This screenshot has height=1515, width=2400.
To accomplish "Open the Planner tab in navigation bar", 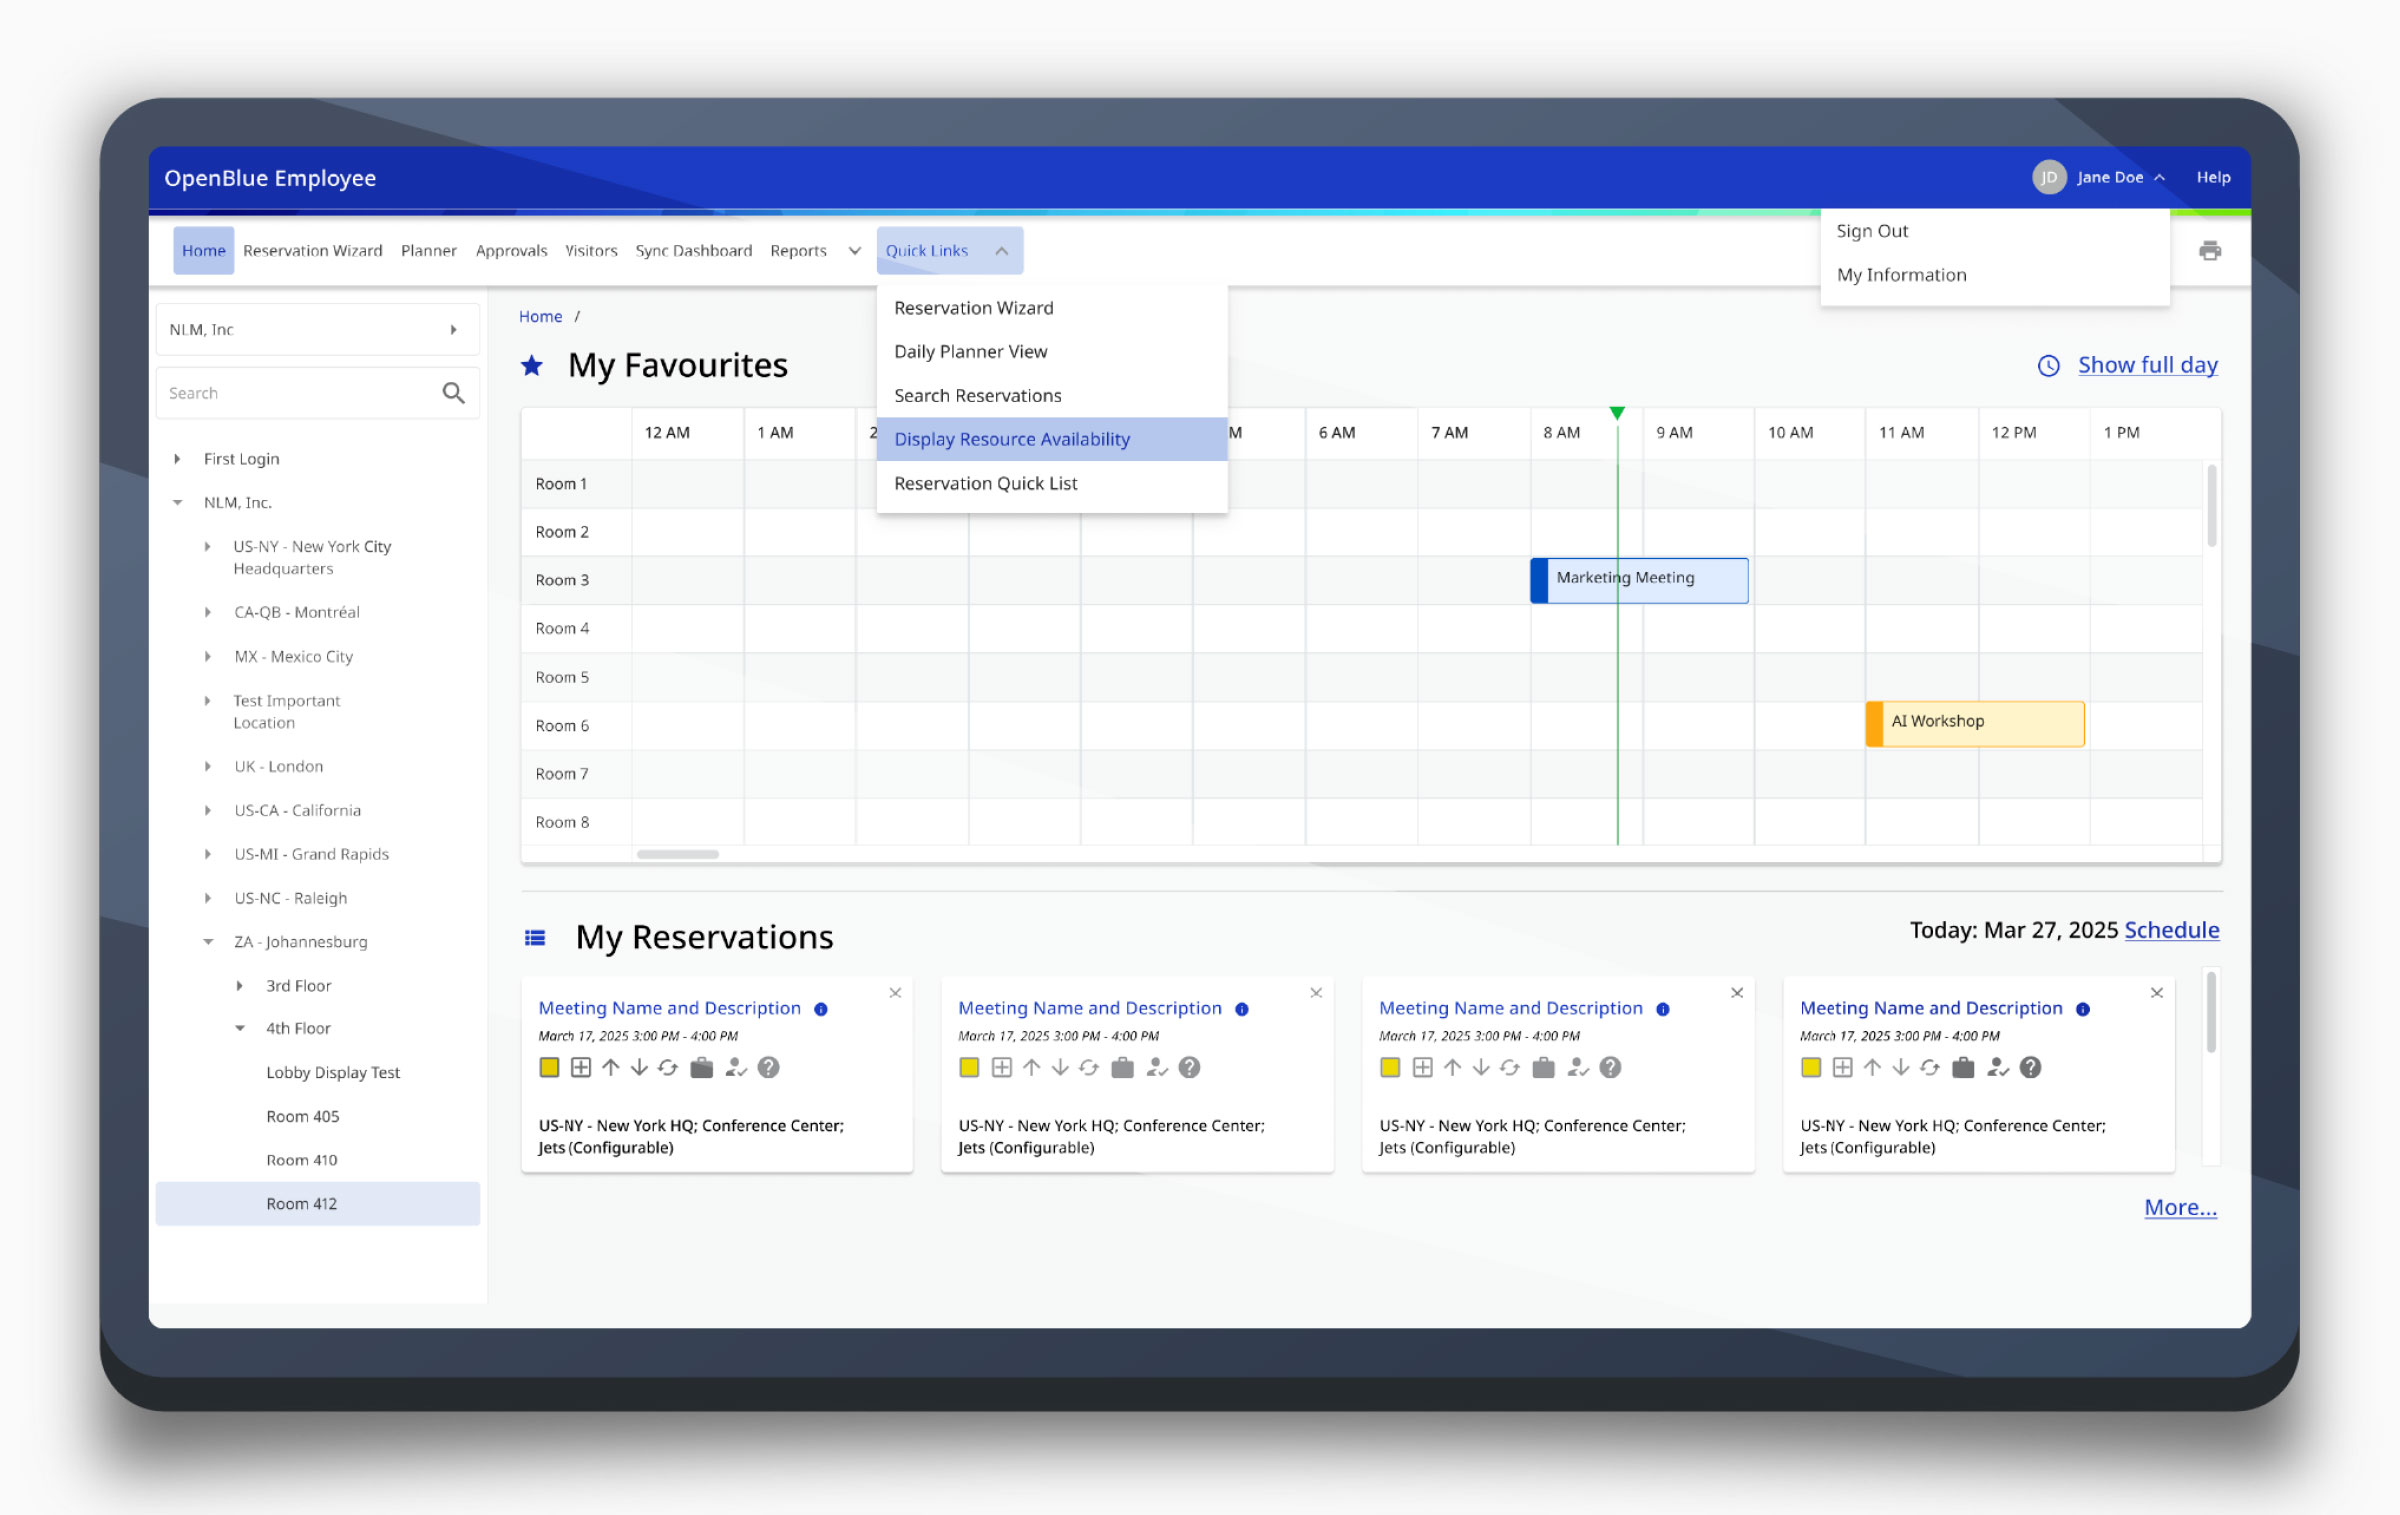I will (x=428, y=251).
